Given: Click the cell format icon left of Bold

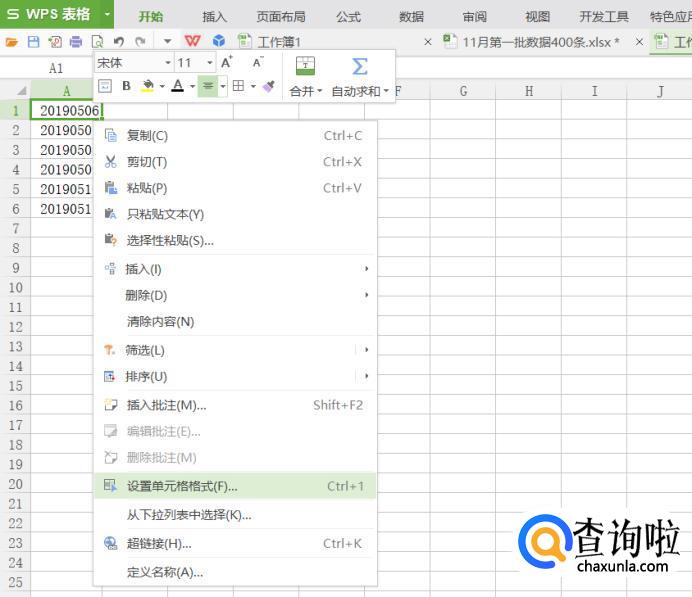Looking at the screenshot, I should (105, 86).
